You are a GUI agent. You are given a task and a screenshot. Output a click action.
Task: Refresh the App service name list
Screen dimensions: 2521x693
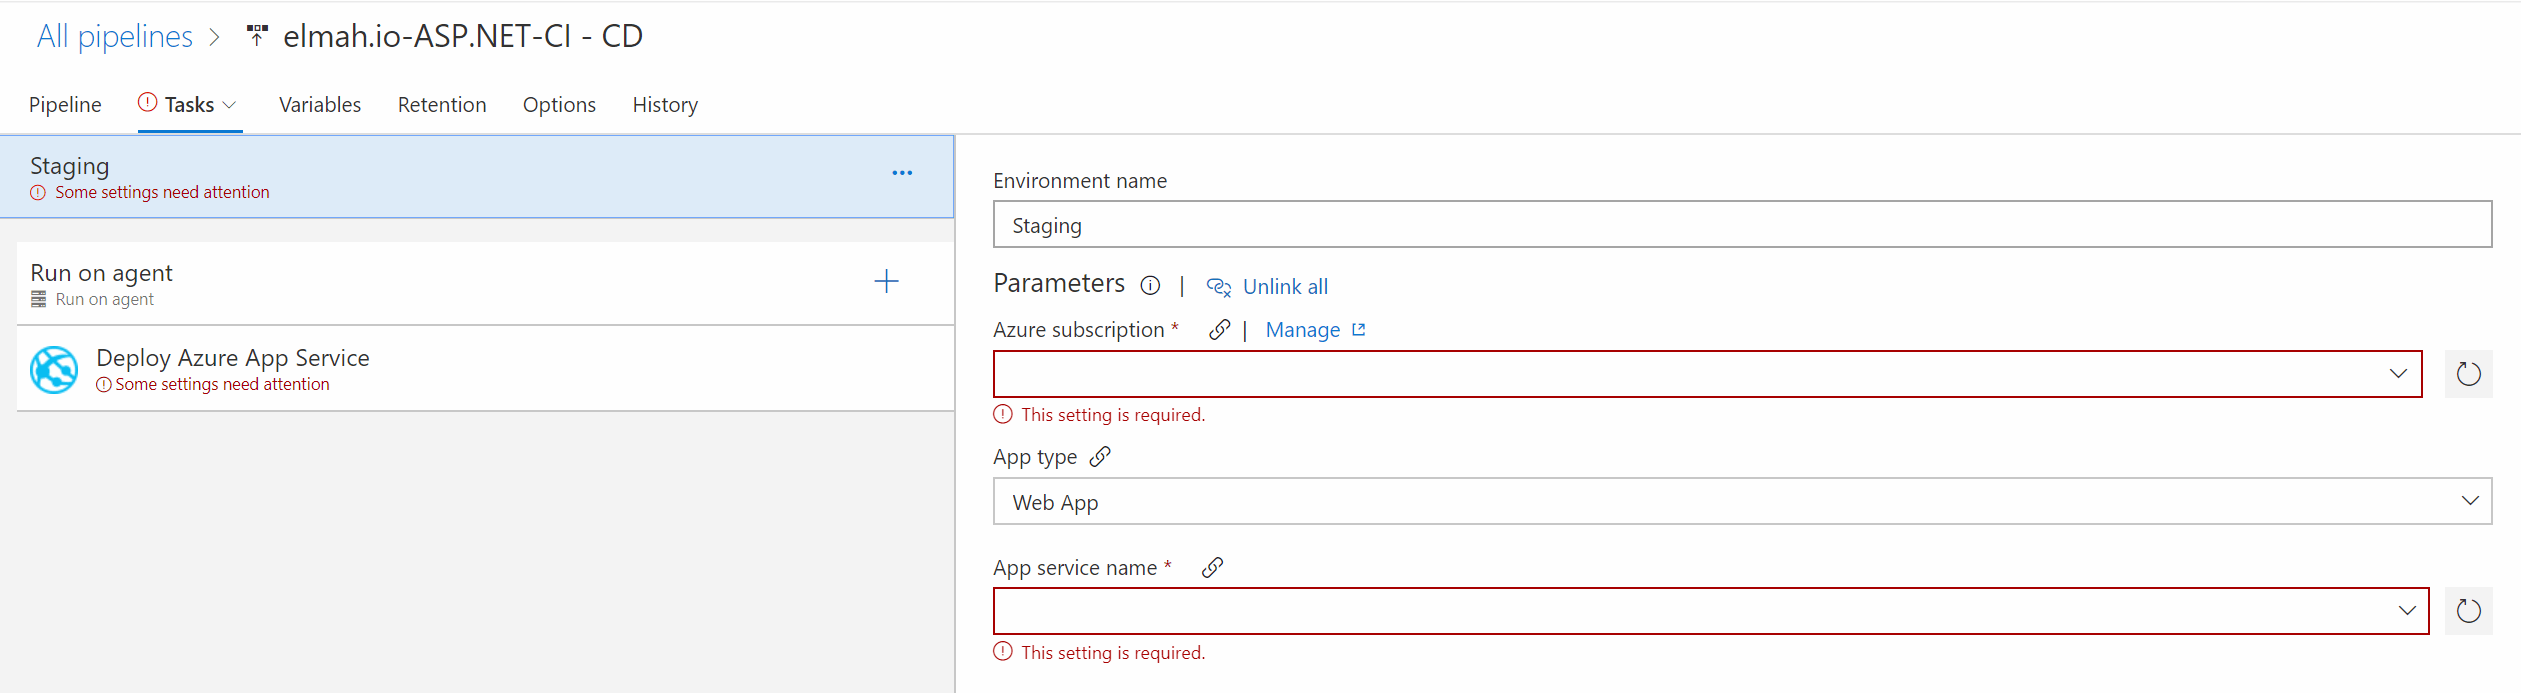point(2468,611)
